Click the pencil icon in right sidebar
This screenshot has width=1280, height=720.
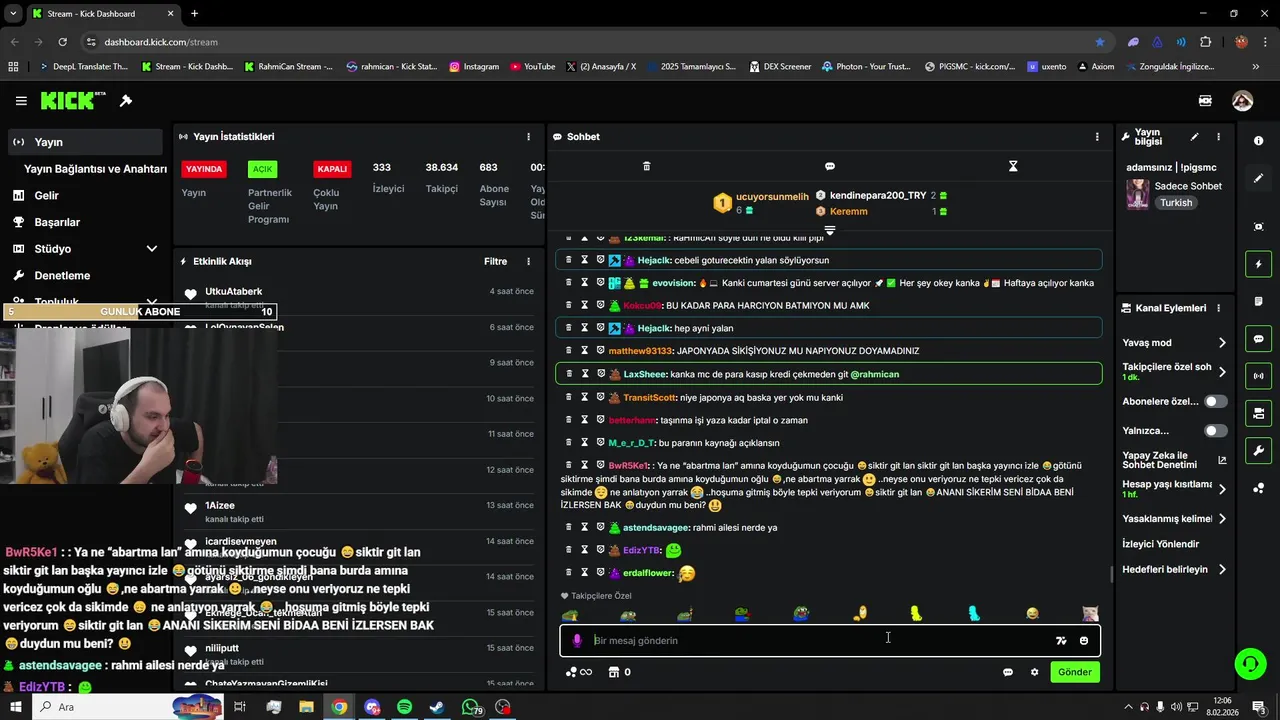click(1258, 178)
